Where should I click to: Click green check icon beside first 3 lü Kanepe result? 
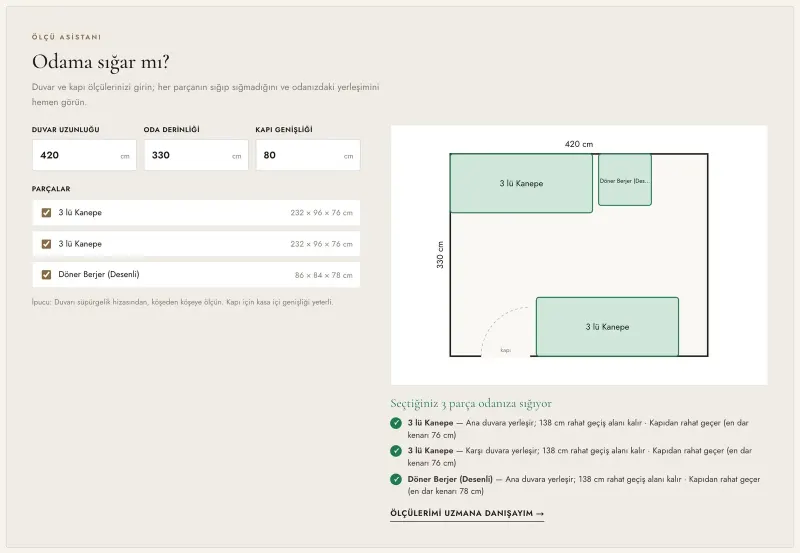point(396,423)
